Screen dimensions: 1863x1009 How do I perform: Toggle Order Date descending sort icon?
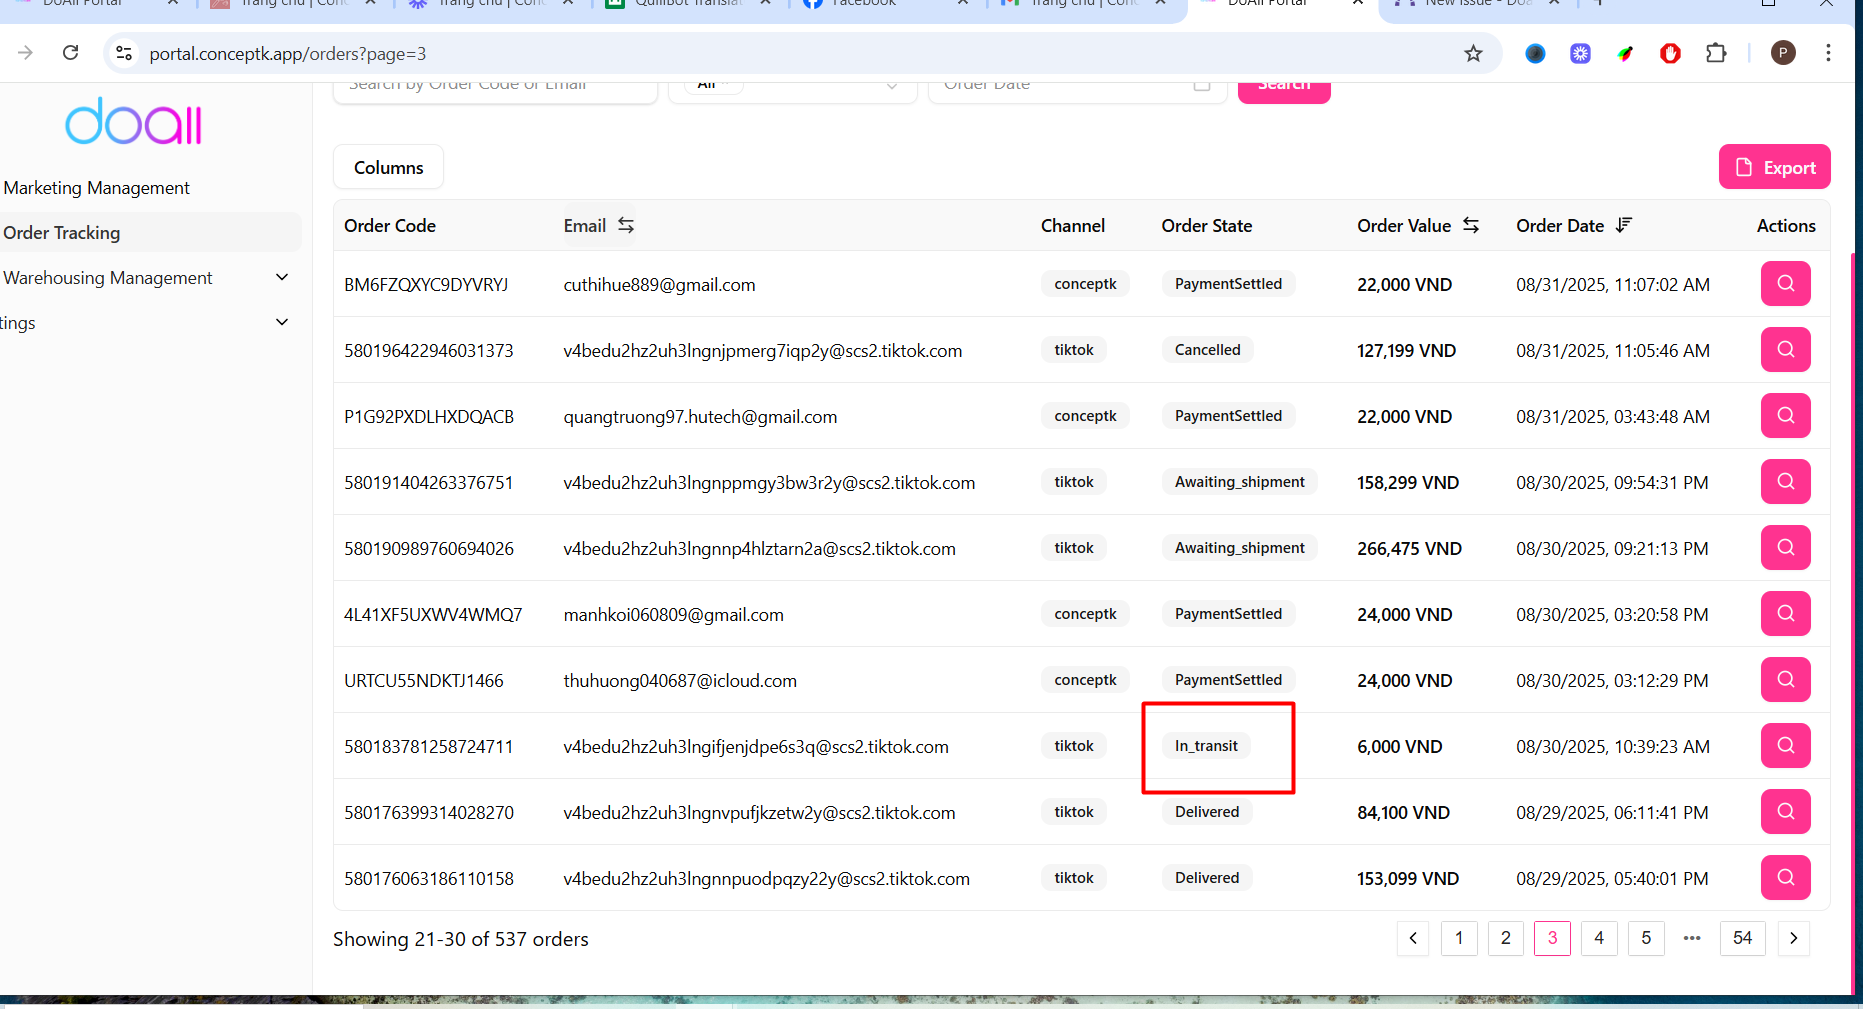(x=1623, y=225)
